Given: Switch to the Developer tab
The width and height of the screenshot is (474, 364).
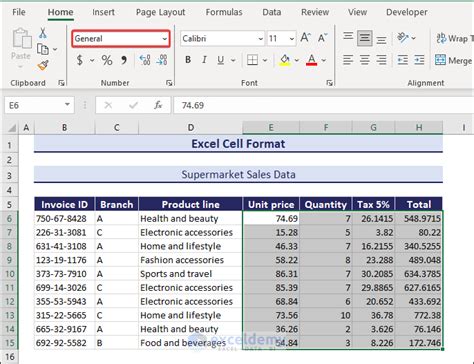Looking at the screenshot, I should (x=407, y=12).
